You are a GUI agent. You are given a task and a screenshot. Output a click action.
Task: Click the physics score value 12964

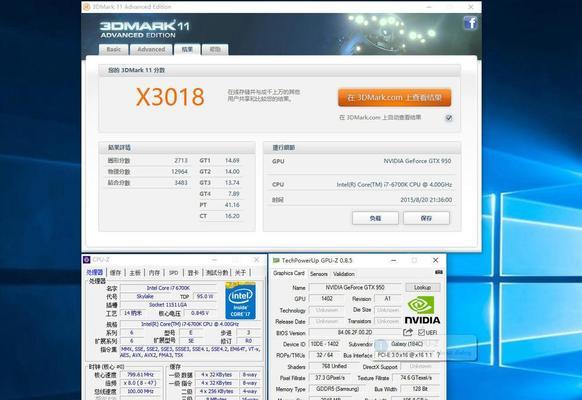pyautogui.click(x=179, y=172)
